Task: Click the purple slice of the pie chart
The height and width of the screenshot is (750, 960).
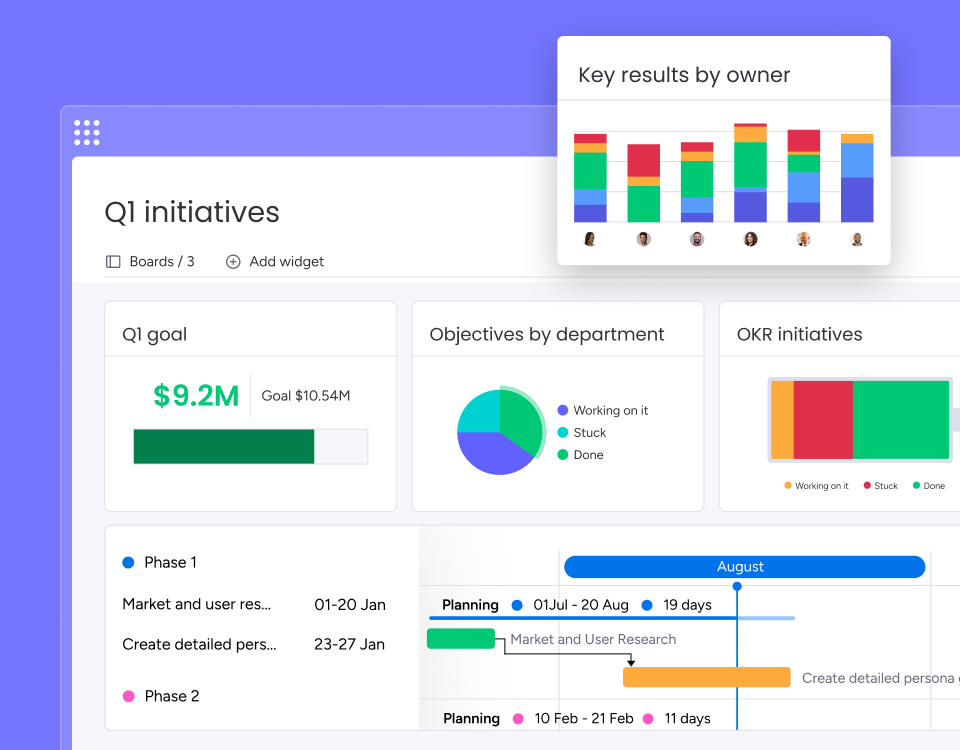Action: (493, 454)
